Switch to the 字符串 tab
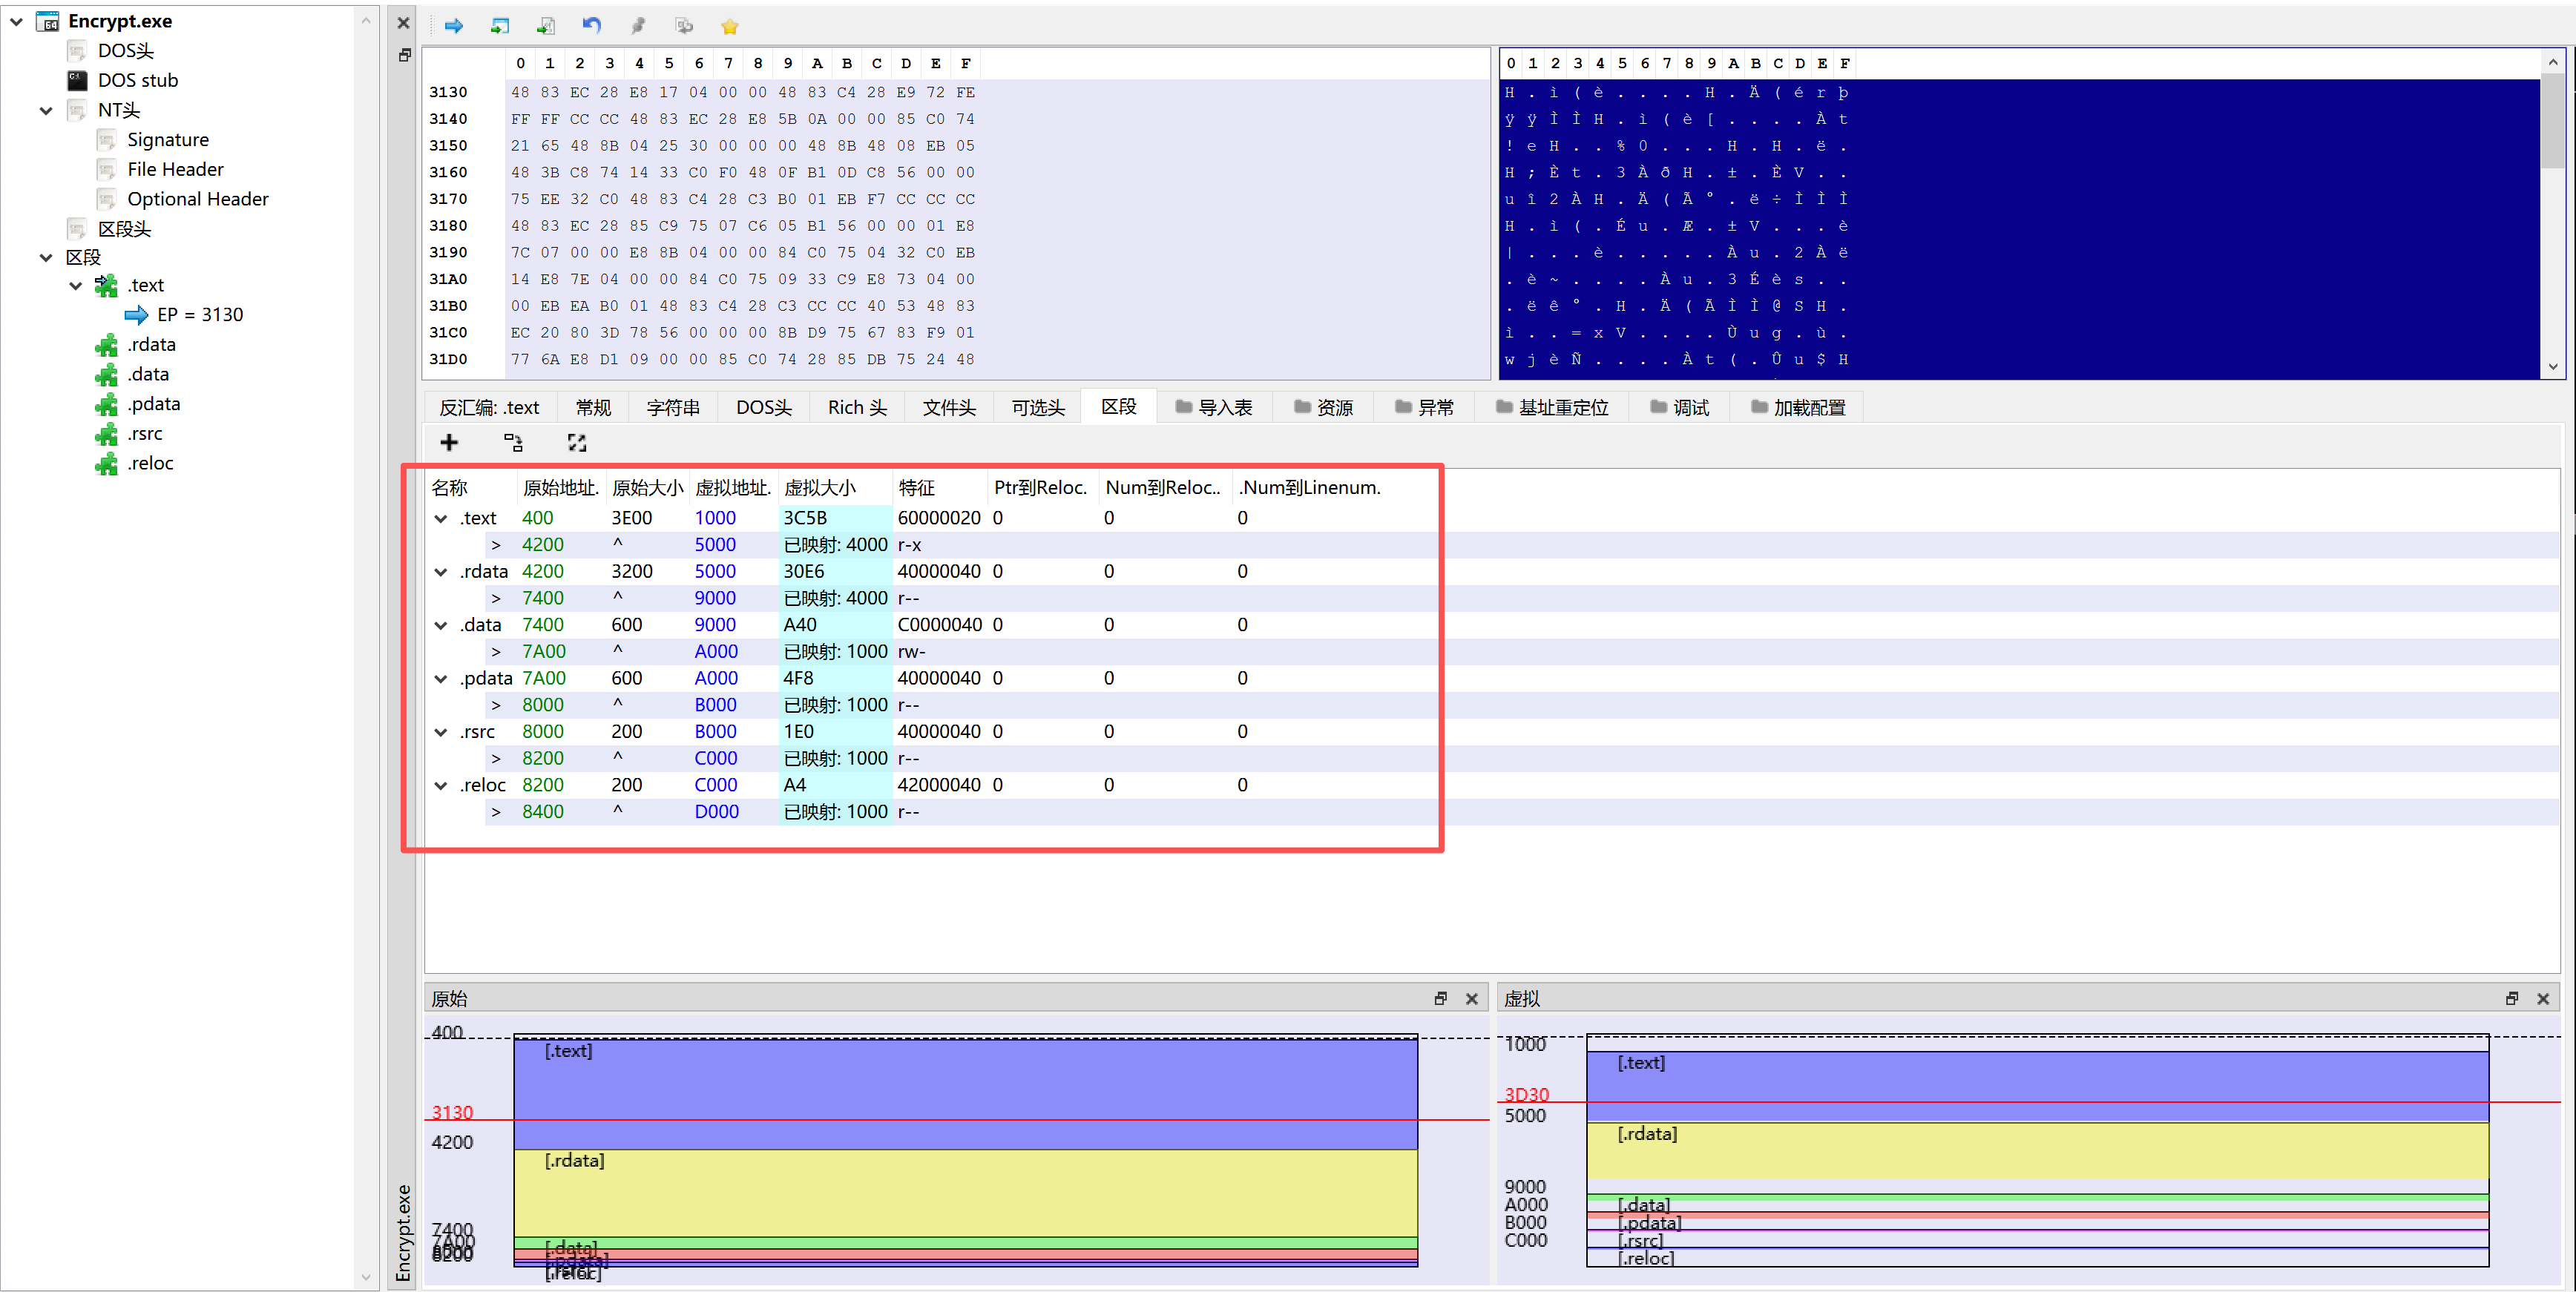This screenshot has height=1292, width=2576. coord(673,407)
